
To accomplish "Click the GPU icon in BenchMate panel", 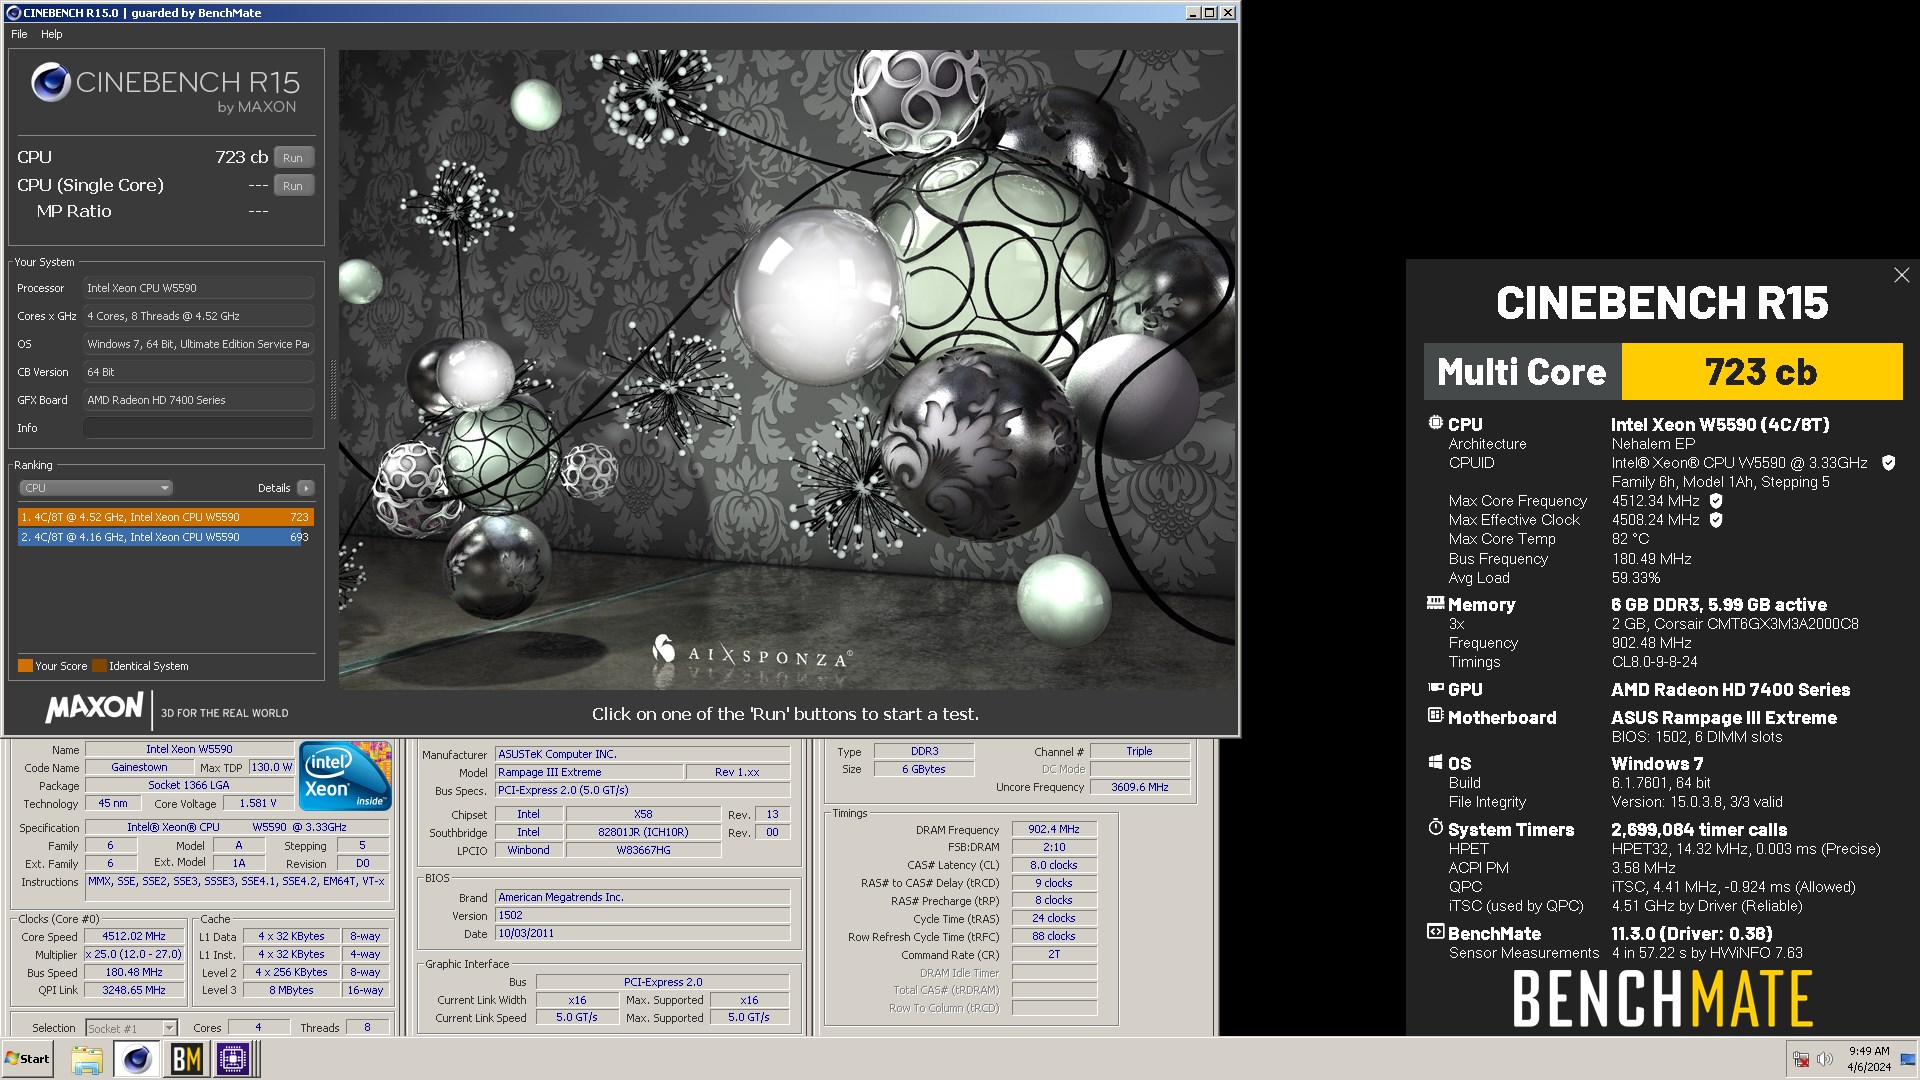I will (x=1435, y=688).
